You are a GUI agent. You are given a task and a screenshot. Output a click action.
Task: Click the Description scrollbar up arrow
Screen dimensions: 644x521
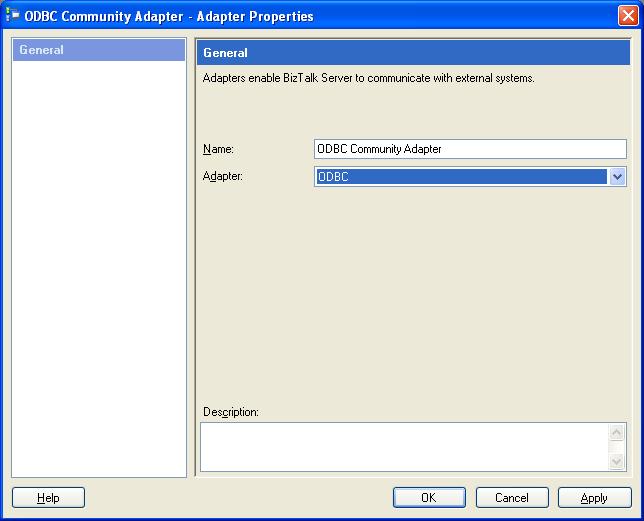616,432
